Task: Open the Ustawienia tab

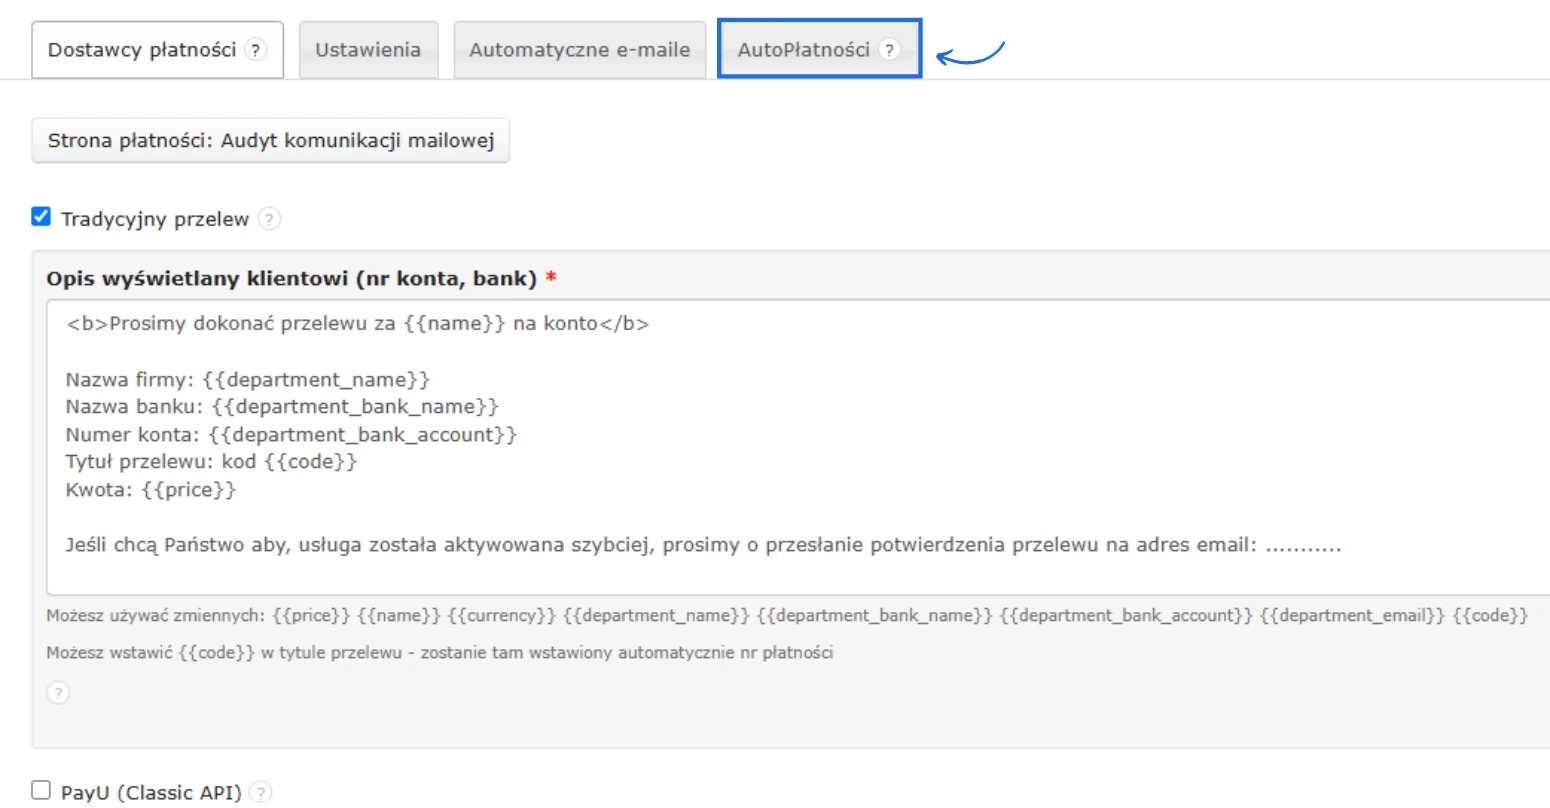Action: click(368, 50)
